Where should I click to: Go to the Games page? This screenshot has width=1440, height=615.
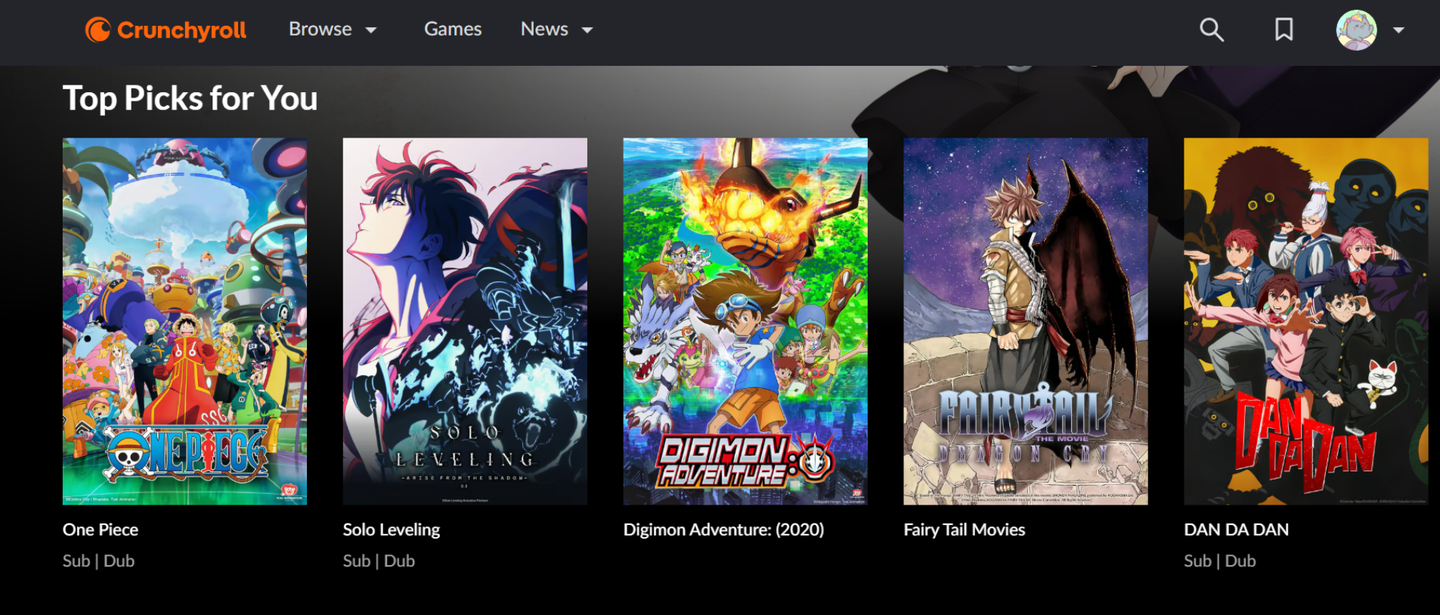pos(453,29)
